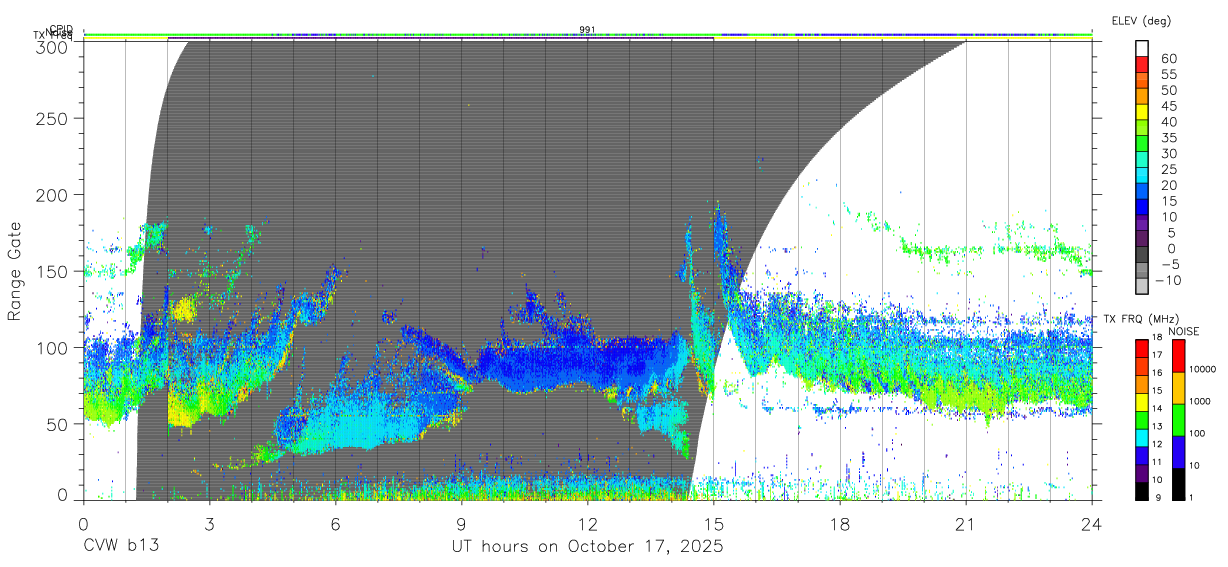Click the ELEV scale label 60
The image size is (1228, 567).
[1169, 59]
